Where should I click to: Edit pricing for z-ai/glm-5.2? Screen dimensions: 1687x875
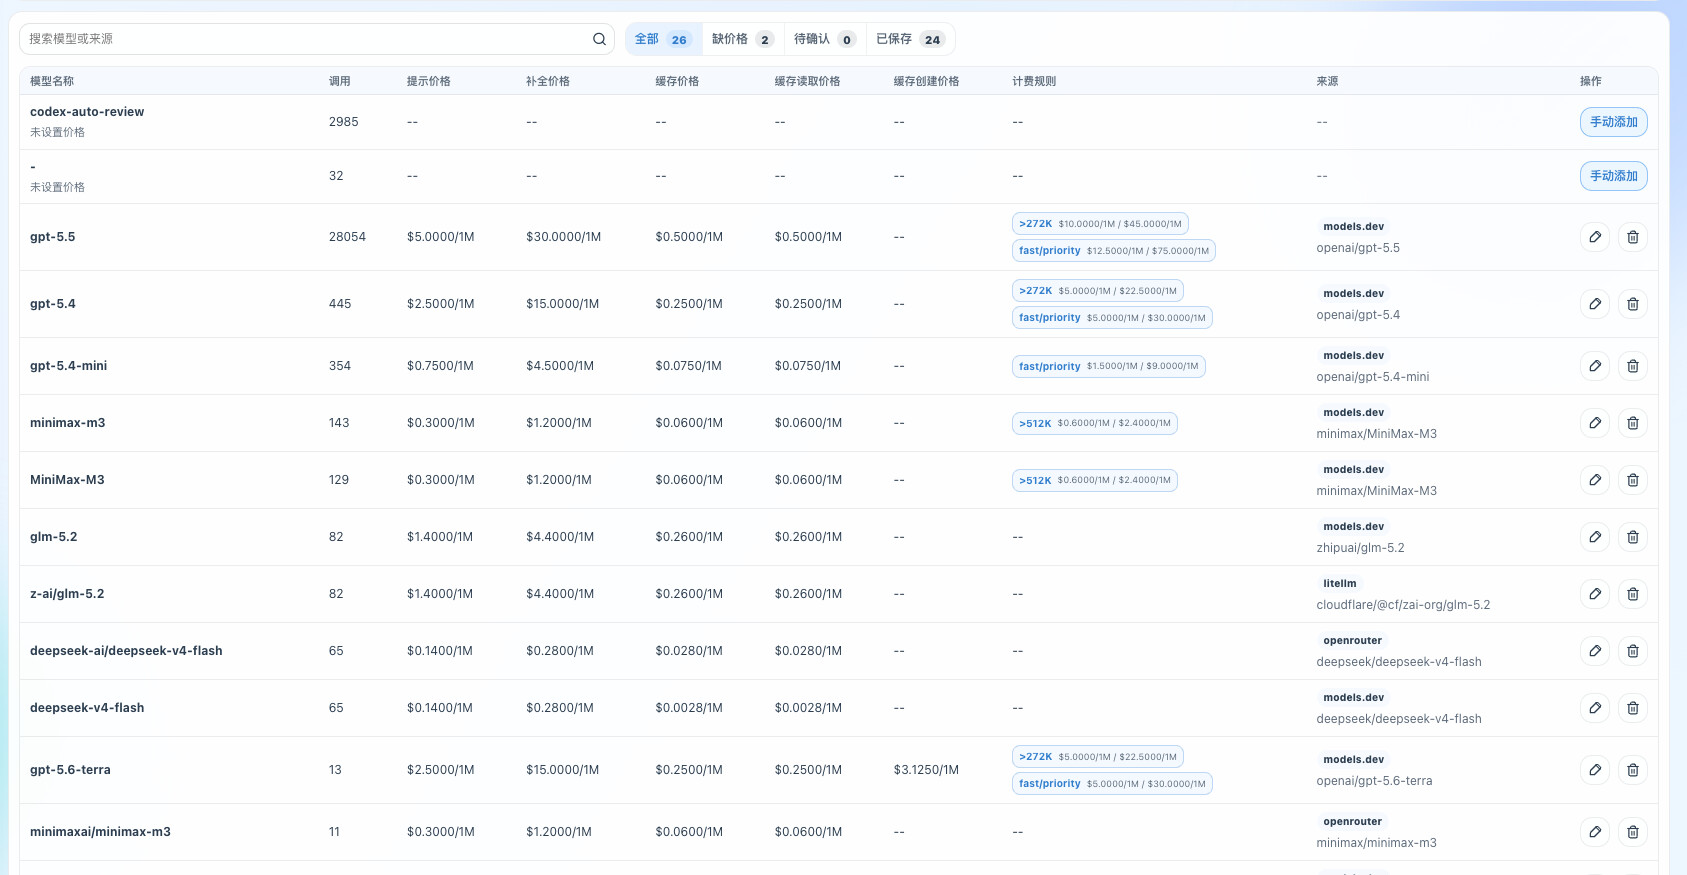tap(1595, 594)
